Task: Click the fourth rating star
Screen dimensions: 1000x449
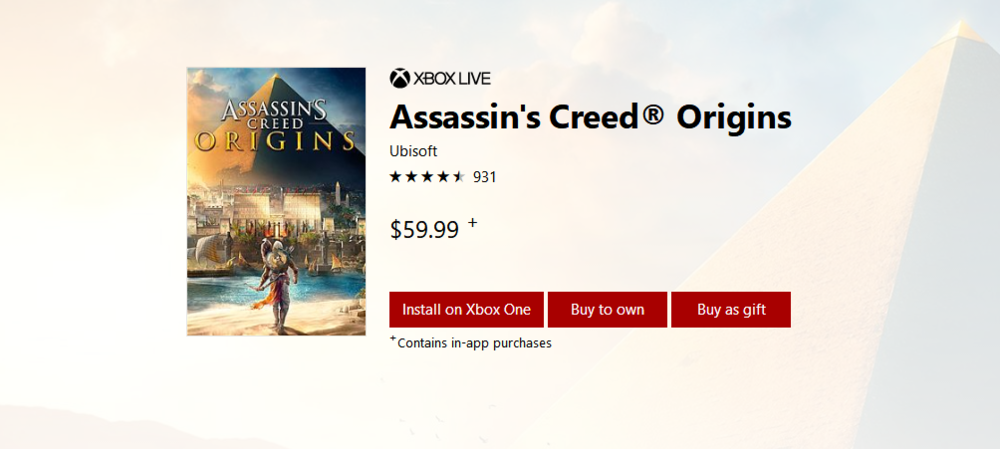Action: 443,177
